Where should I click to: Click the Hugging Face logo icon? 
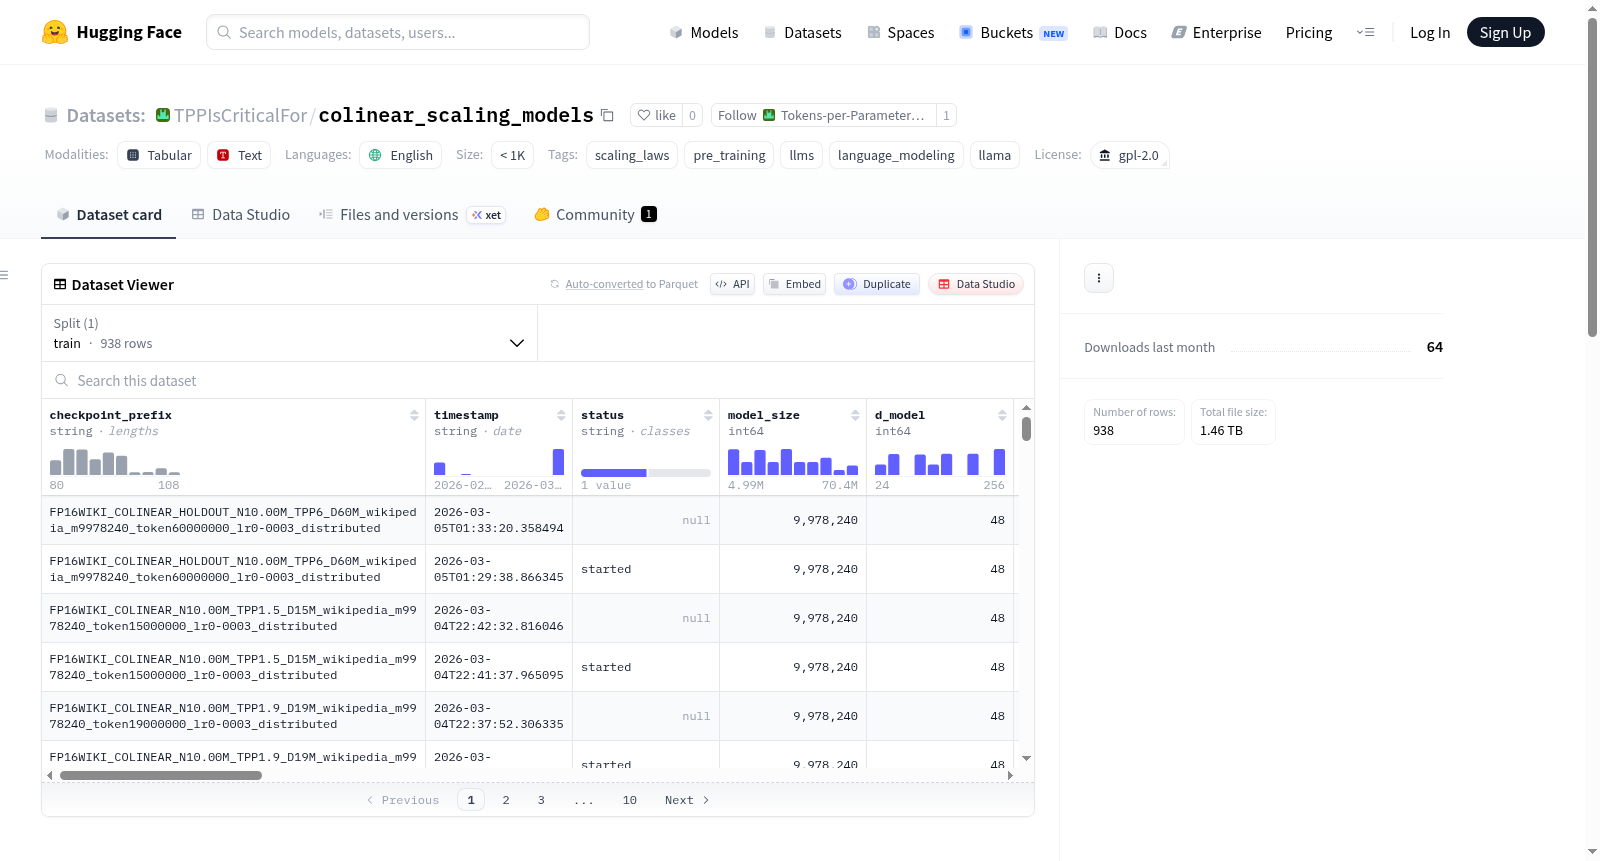click(x=55, y=32)
